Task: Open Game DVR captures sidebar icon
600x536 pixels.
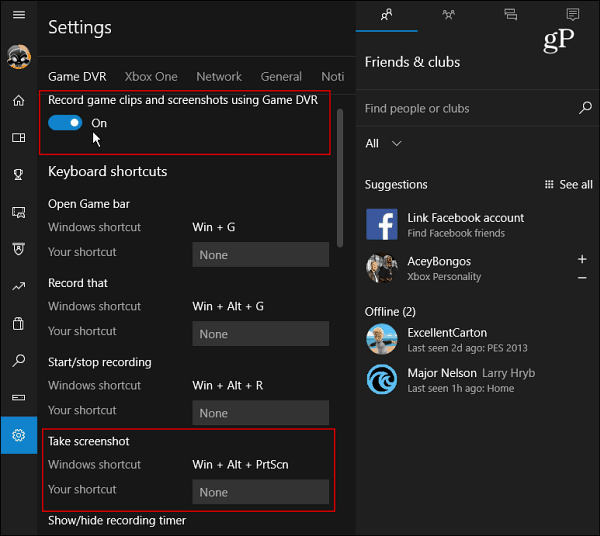Action: click(x=19, y=212)
